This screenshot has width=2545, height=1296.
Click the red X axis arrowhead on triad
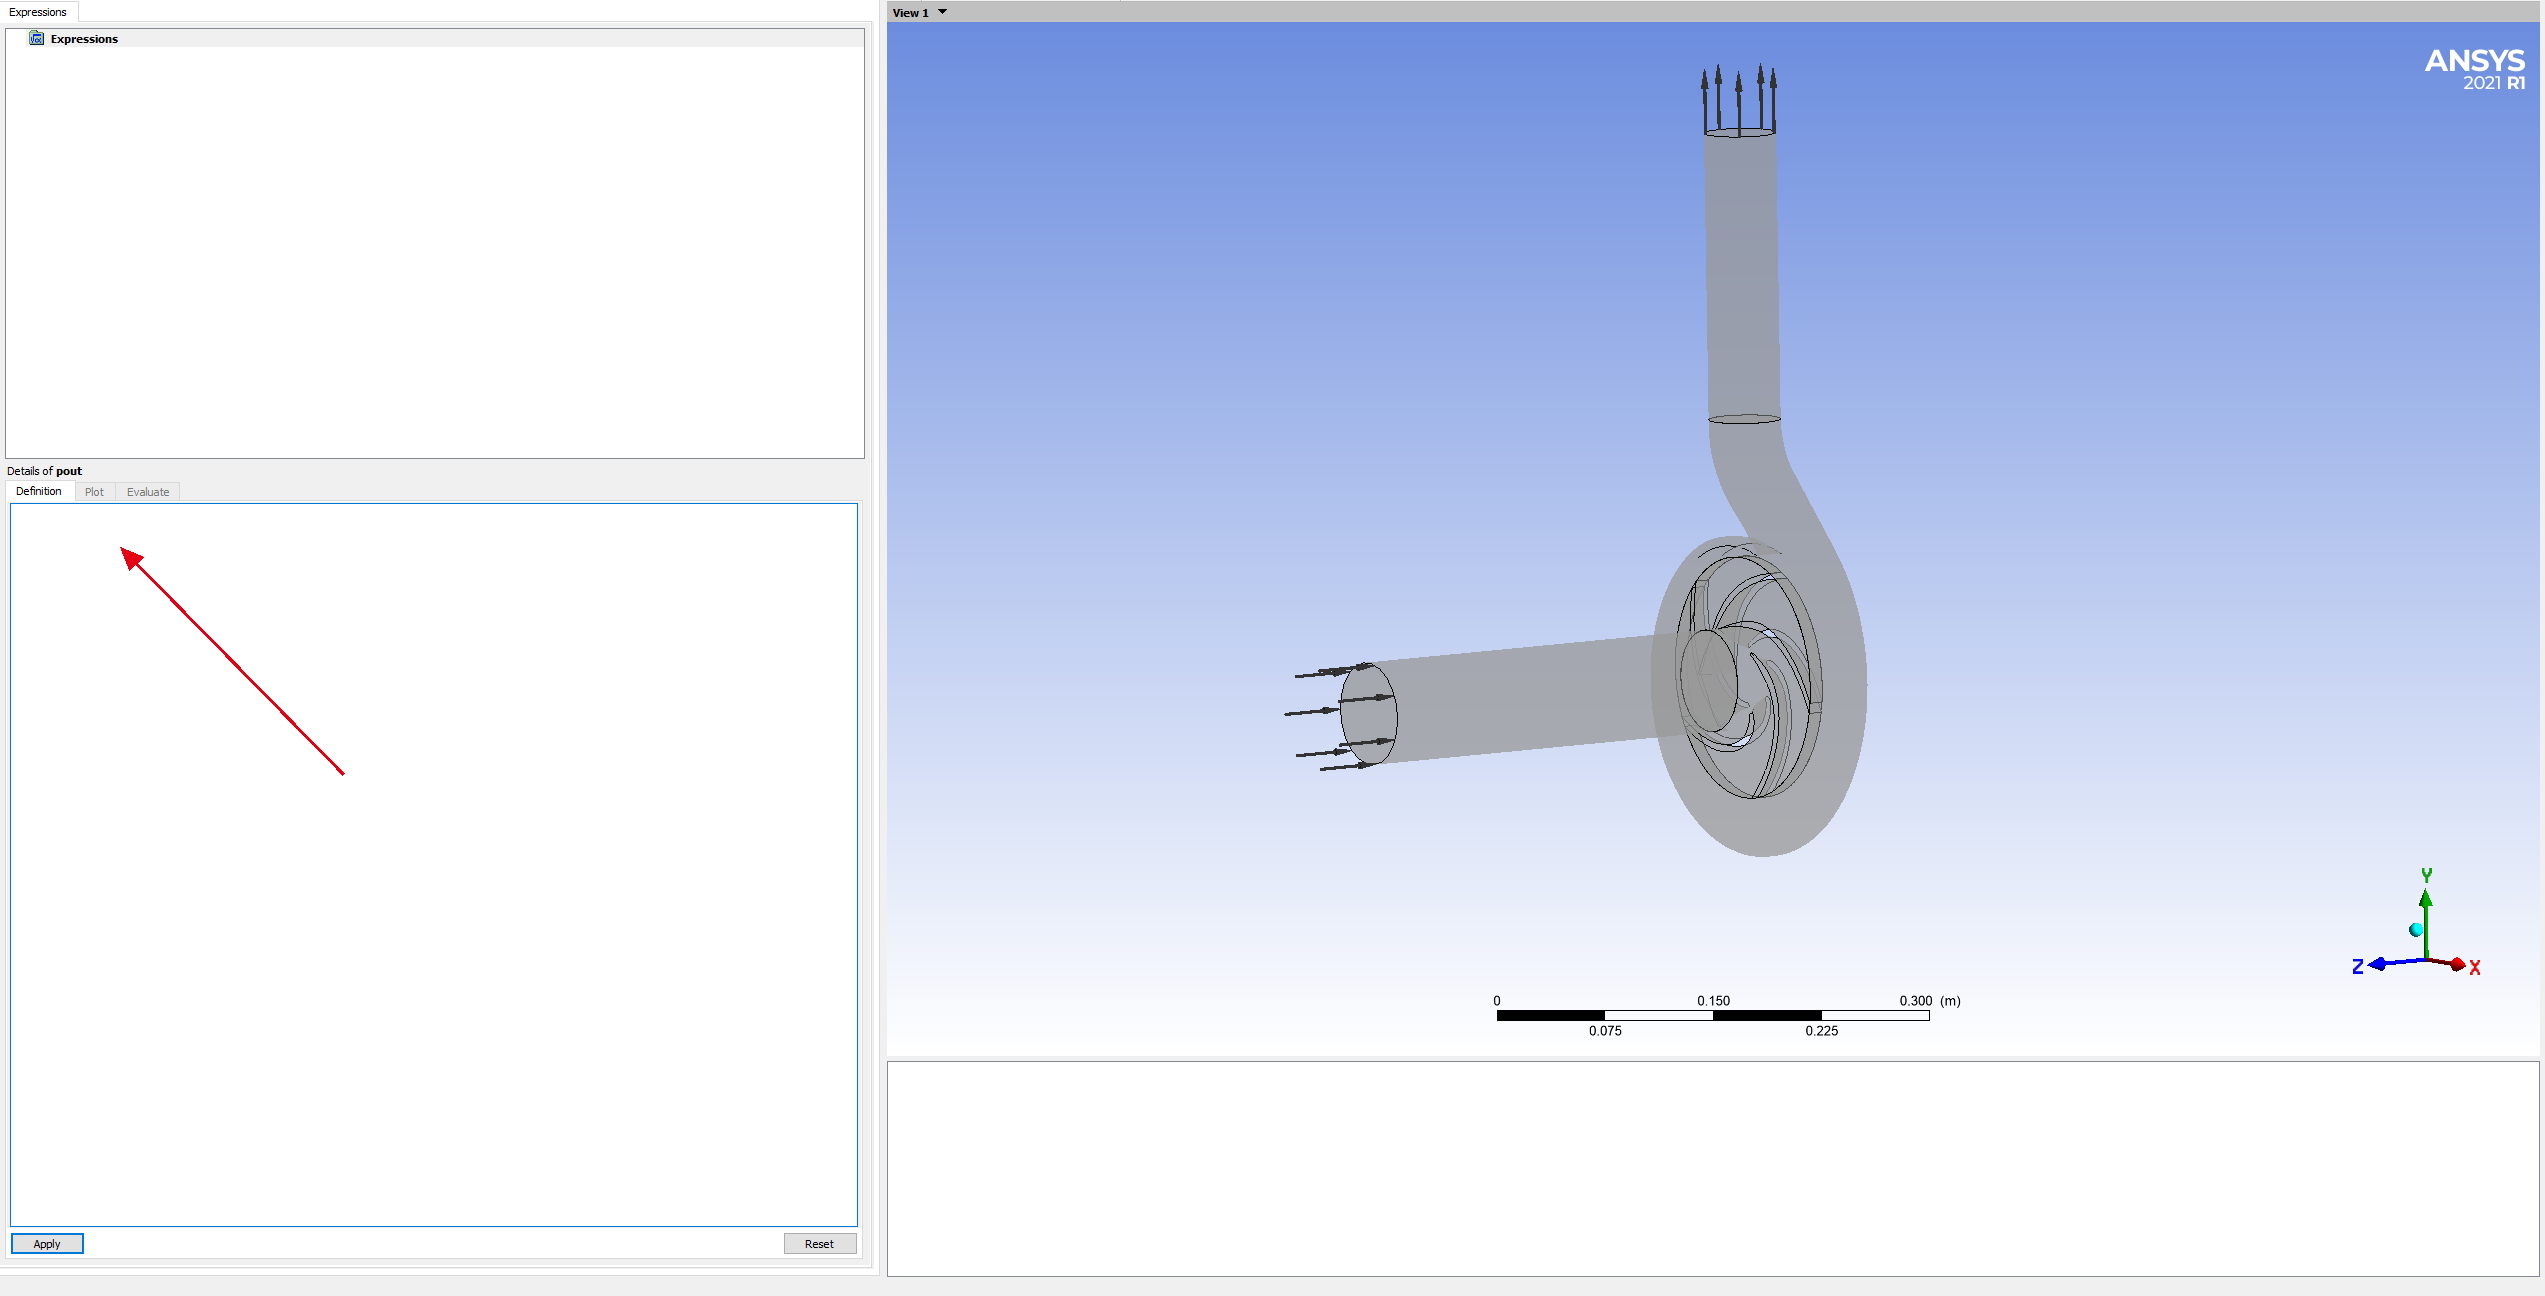pyautogui.click(x=2457, y=964)
